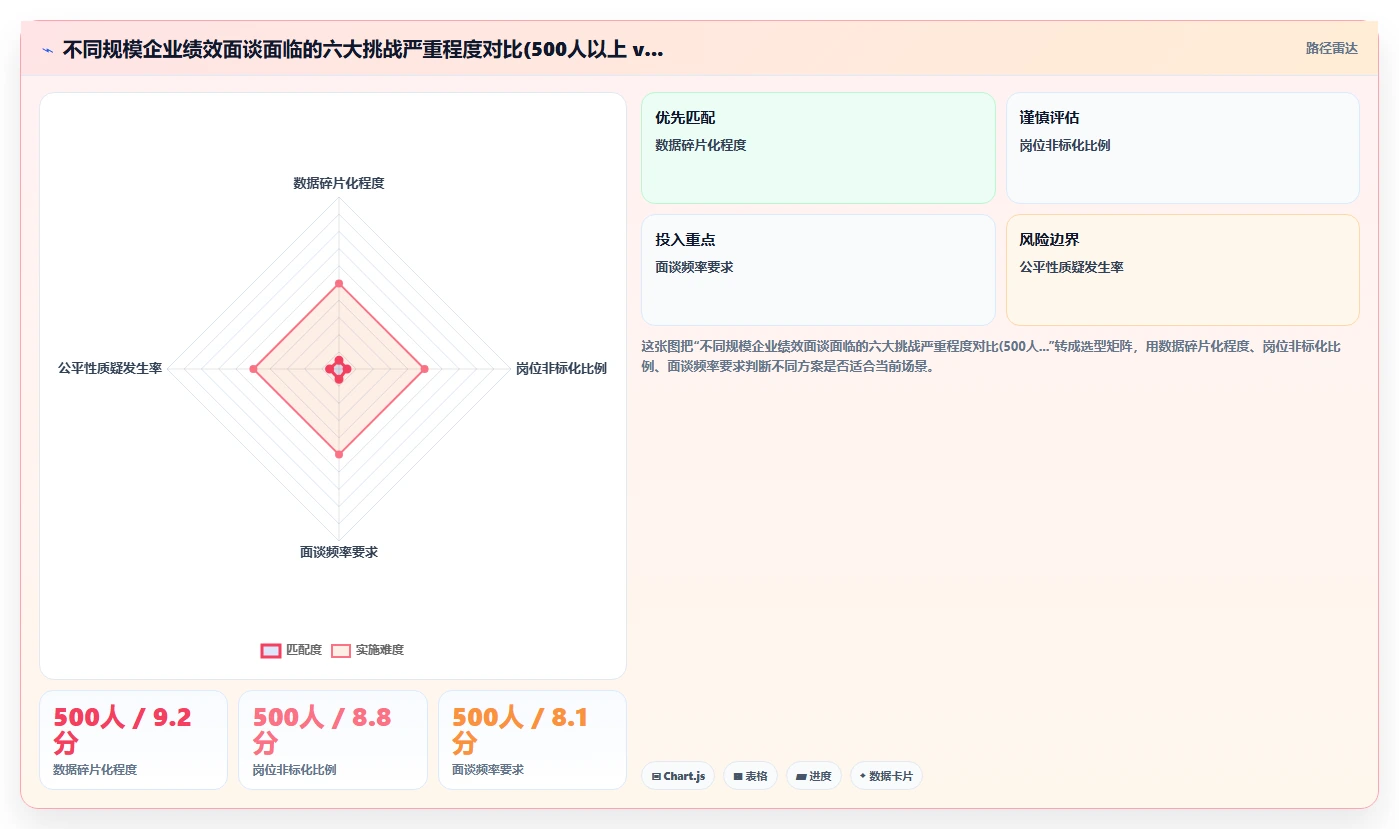Click the lightning icon beside the title
1399x829 pixels.
tap(47, 50)
